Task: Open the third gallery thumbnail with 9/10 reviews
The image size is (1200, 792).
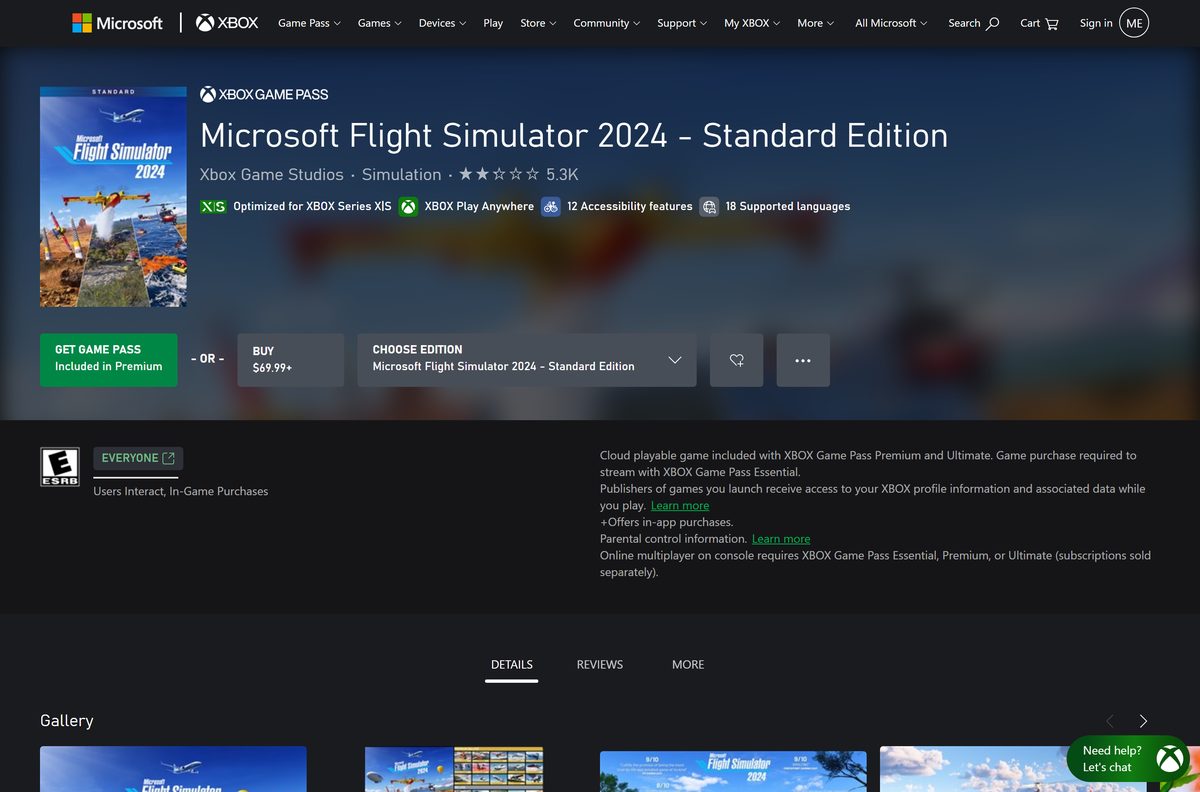Action: (733, 769)
